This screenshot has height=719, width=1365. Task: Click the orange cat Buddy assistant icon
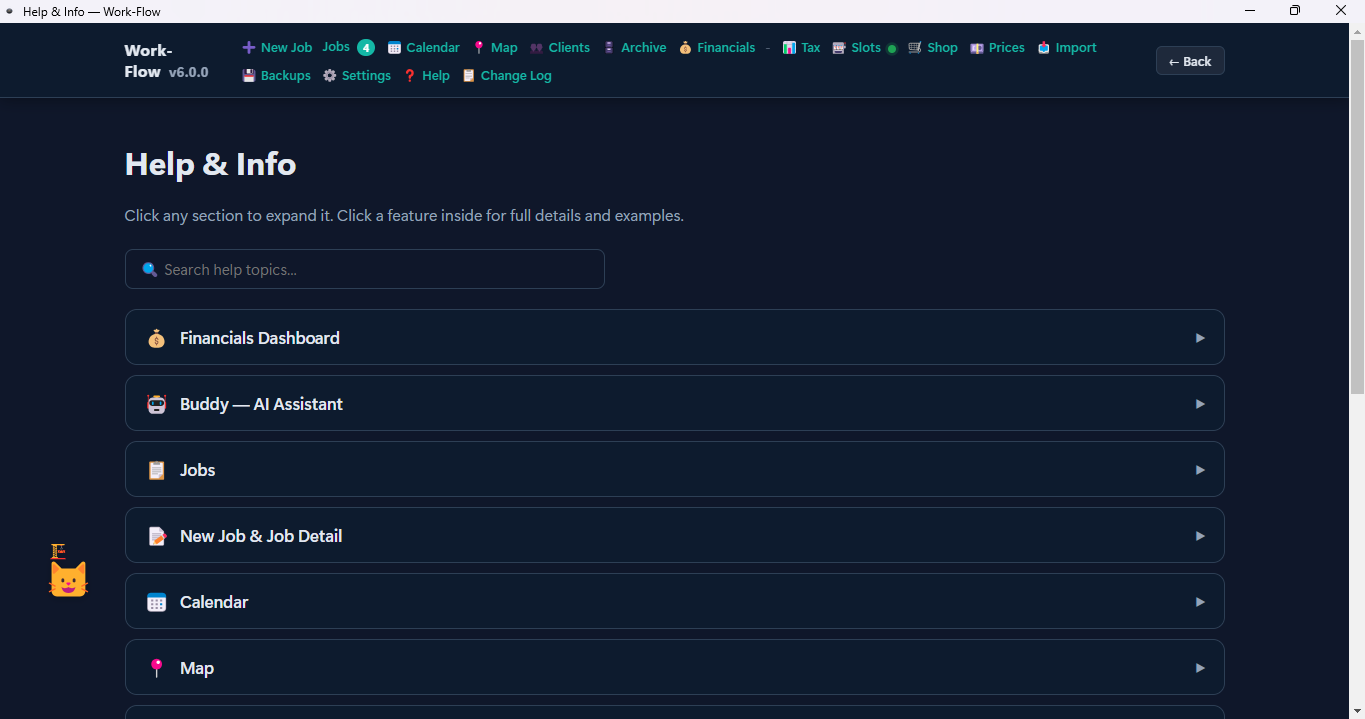pos(69,578)
